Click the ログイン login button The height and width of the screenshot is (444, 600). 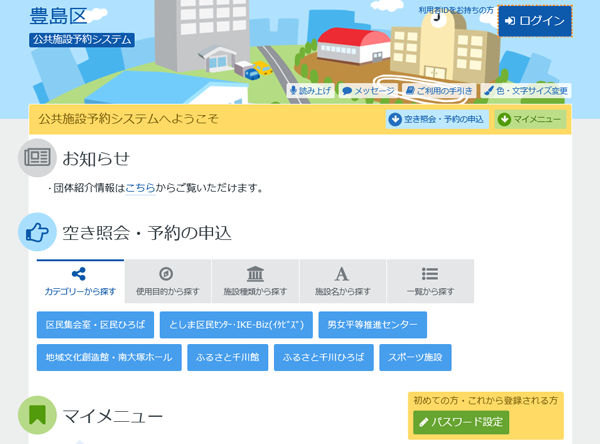click(535, 21)
